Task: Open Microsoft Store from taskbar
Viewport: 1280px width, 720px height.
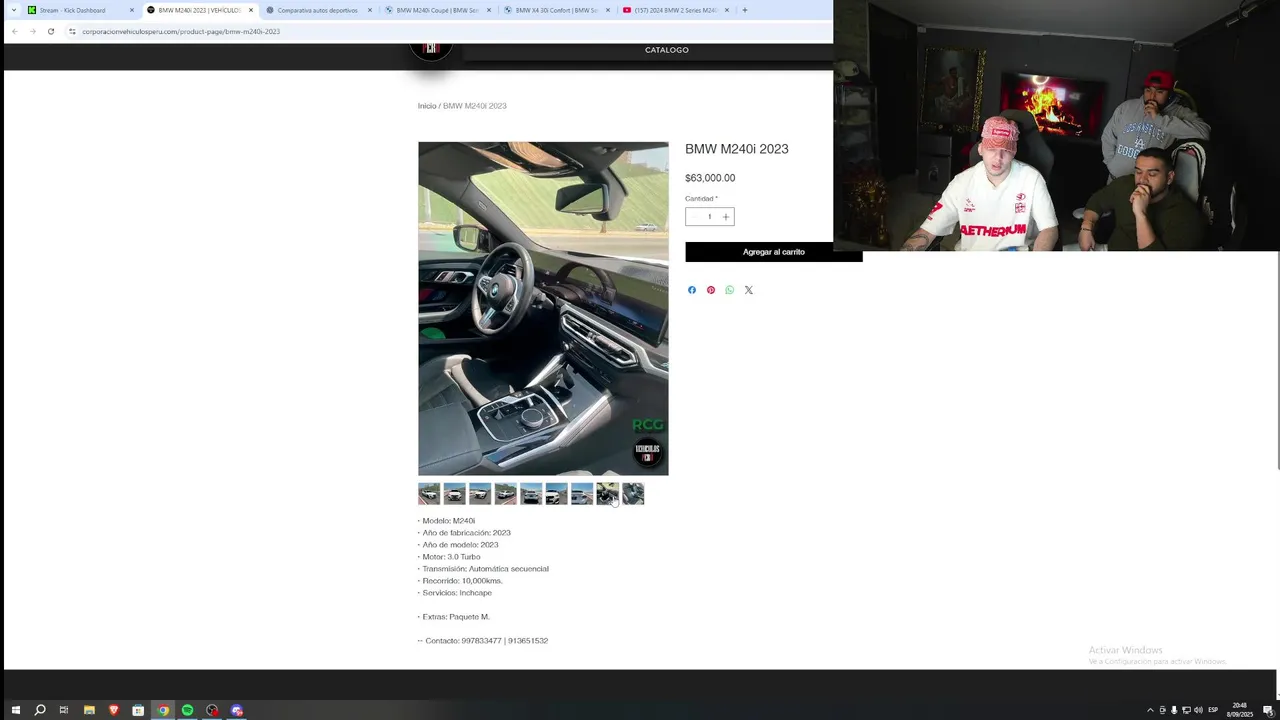Action: [138, 710]
